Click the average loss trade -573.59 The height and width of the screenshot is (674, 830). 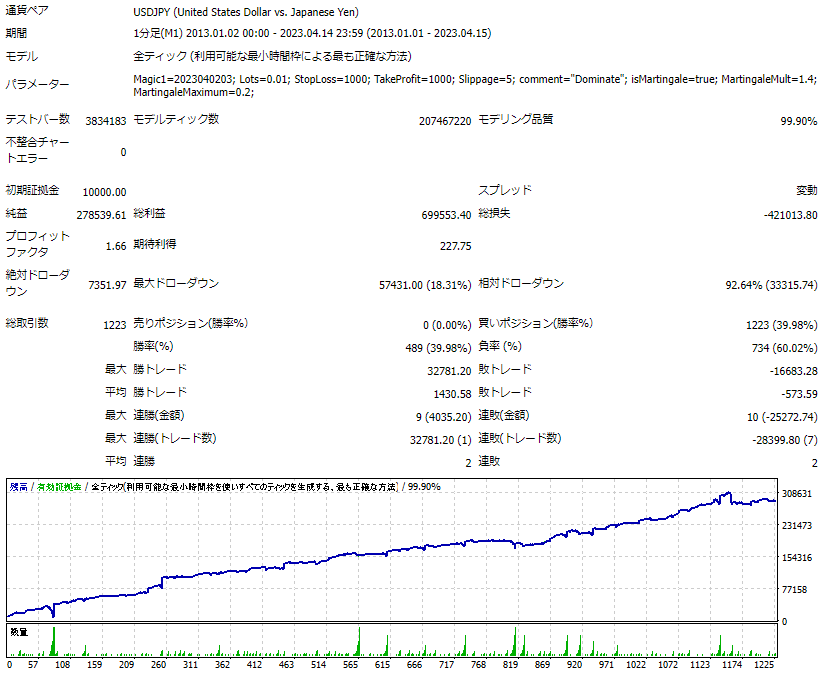799,394
